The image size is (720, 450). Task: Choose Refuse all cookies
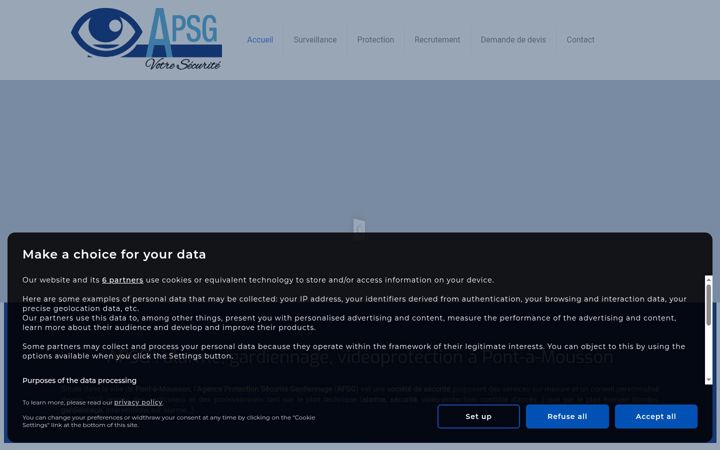567,416
